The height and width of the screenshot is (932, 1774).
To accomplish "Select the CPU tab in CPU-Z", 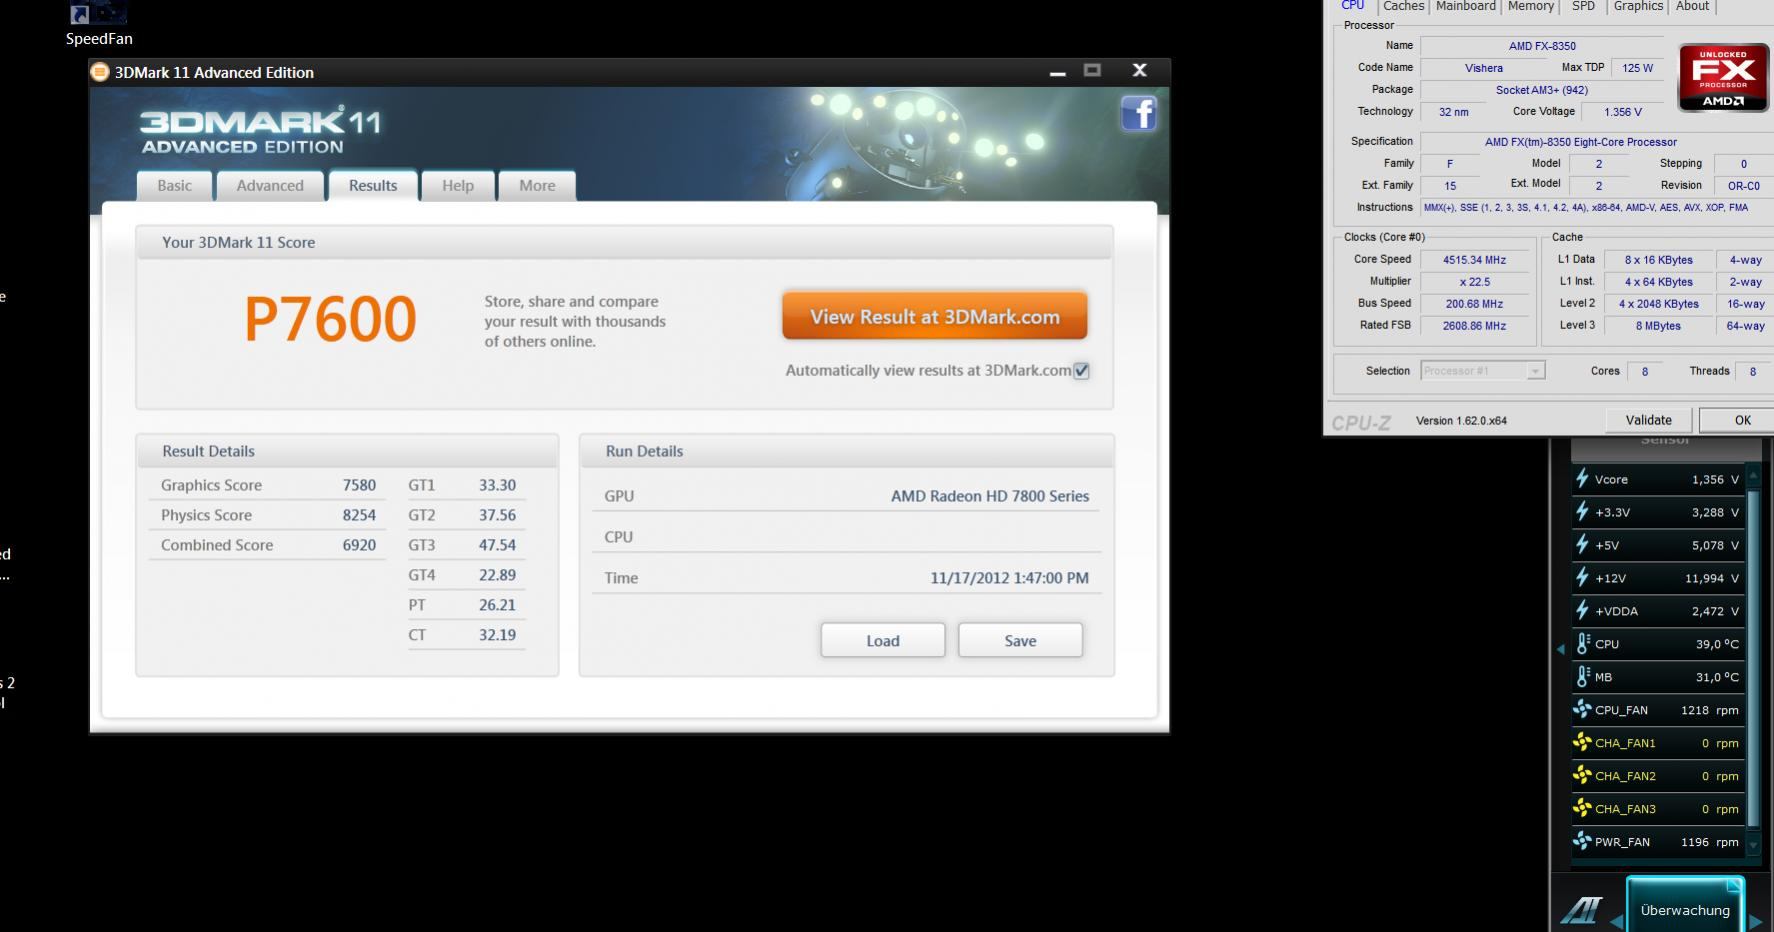I will coord(1353,6).
